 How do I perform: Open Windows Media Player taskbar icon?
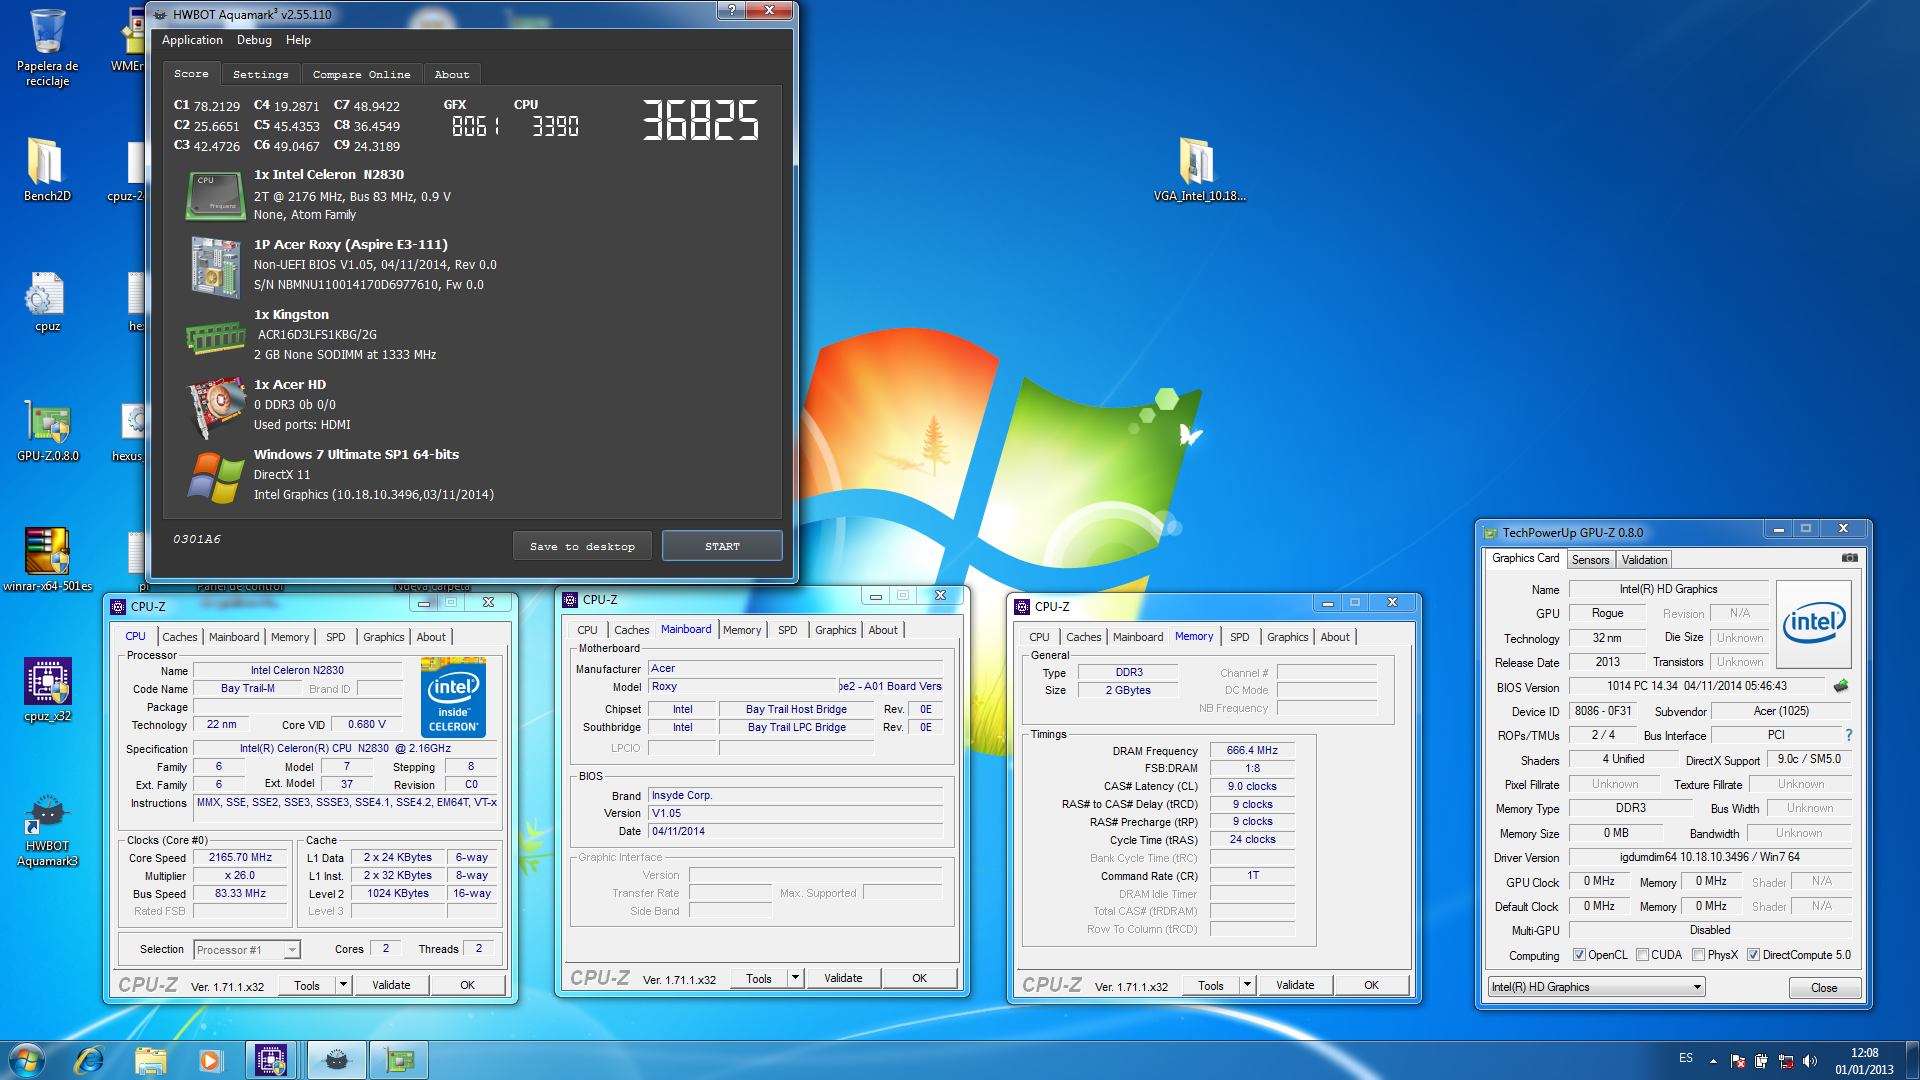tap(210, 1060)
